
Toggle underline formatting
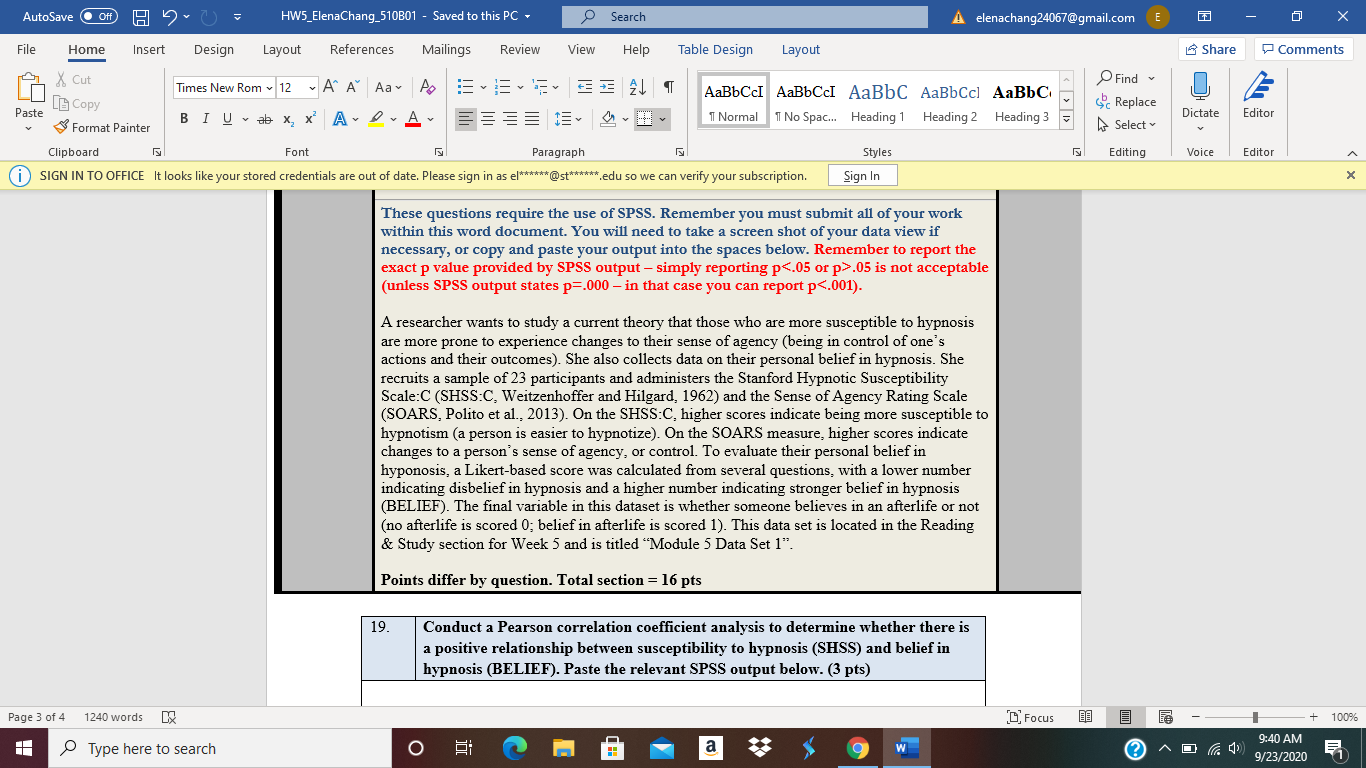click(226, 118)
